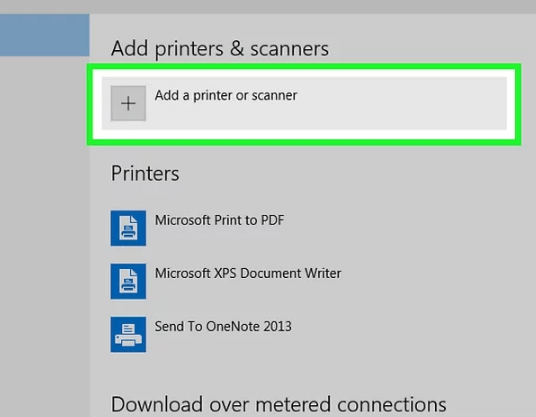Select the 'Microsoft Print to PDF' label
Viewport: 536px width, 417px height.
click(x=219, y=220)
